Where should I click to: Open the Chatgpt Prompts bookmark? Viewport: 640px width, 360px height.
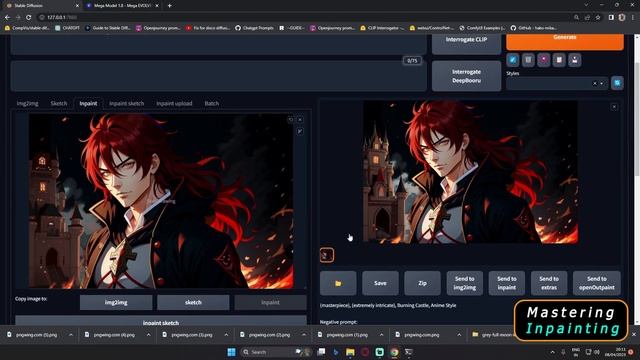[254, 28]
